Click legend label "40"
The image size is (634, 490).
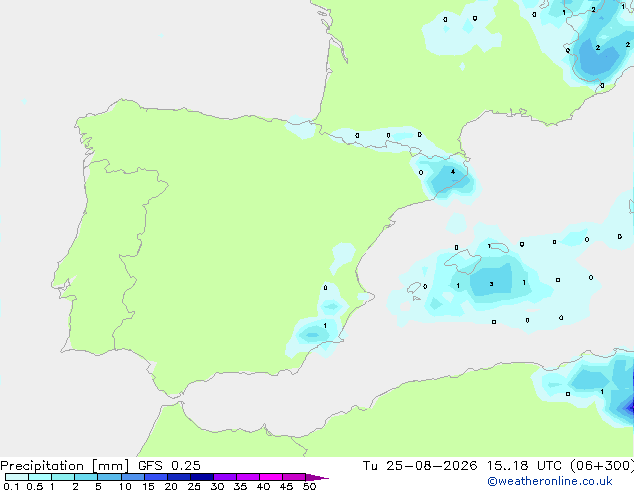[263, 486]
